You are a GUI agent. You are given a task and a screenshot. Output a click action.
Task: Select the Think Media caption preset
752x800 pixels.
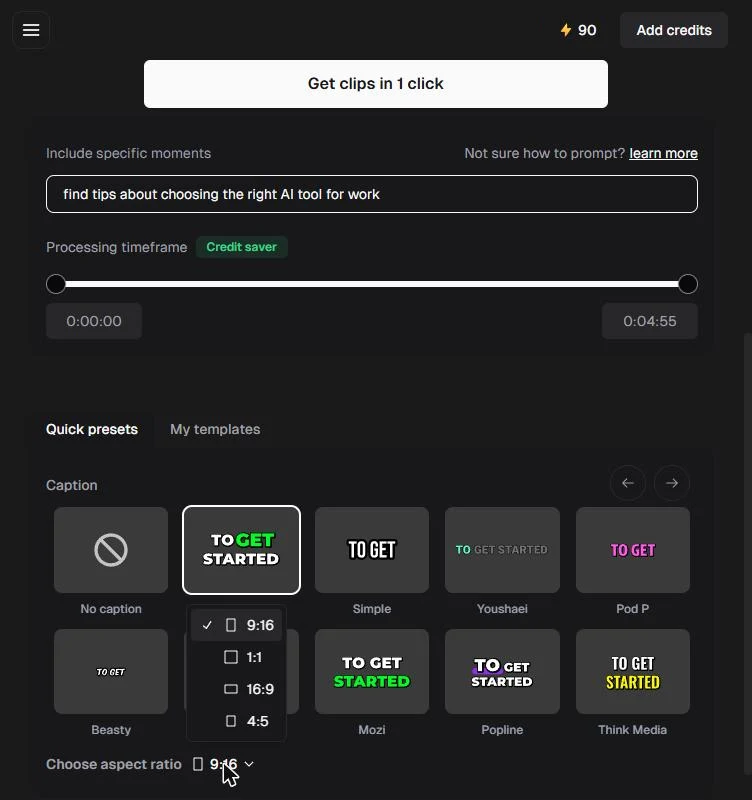[633, 671]
